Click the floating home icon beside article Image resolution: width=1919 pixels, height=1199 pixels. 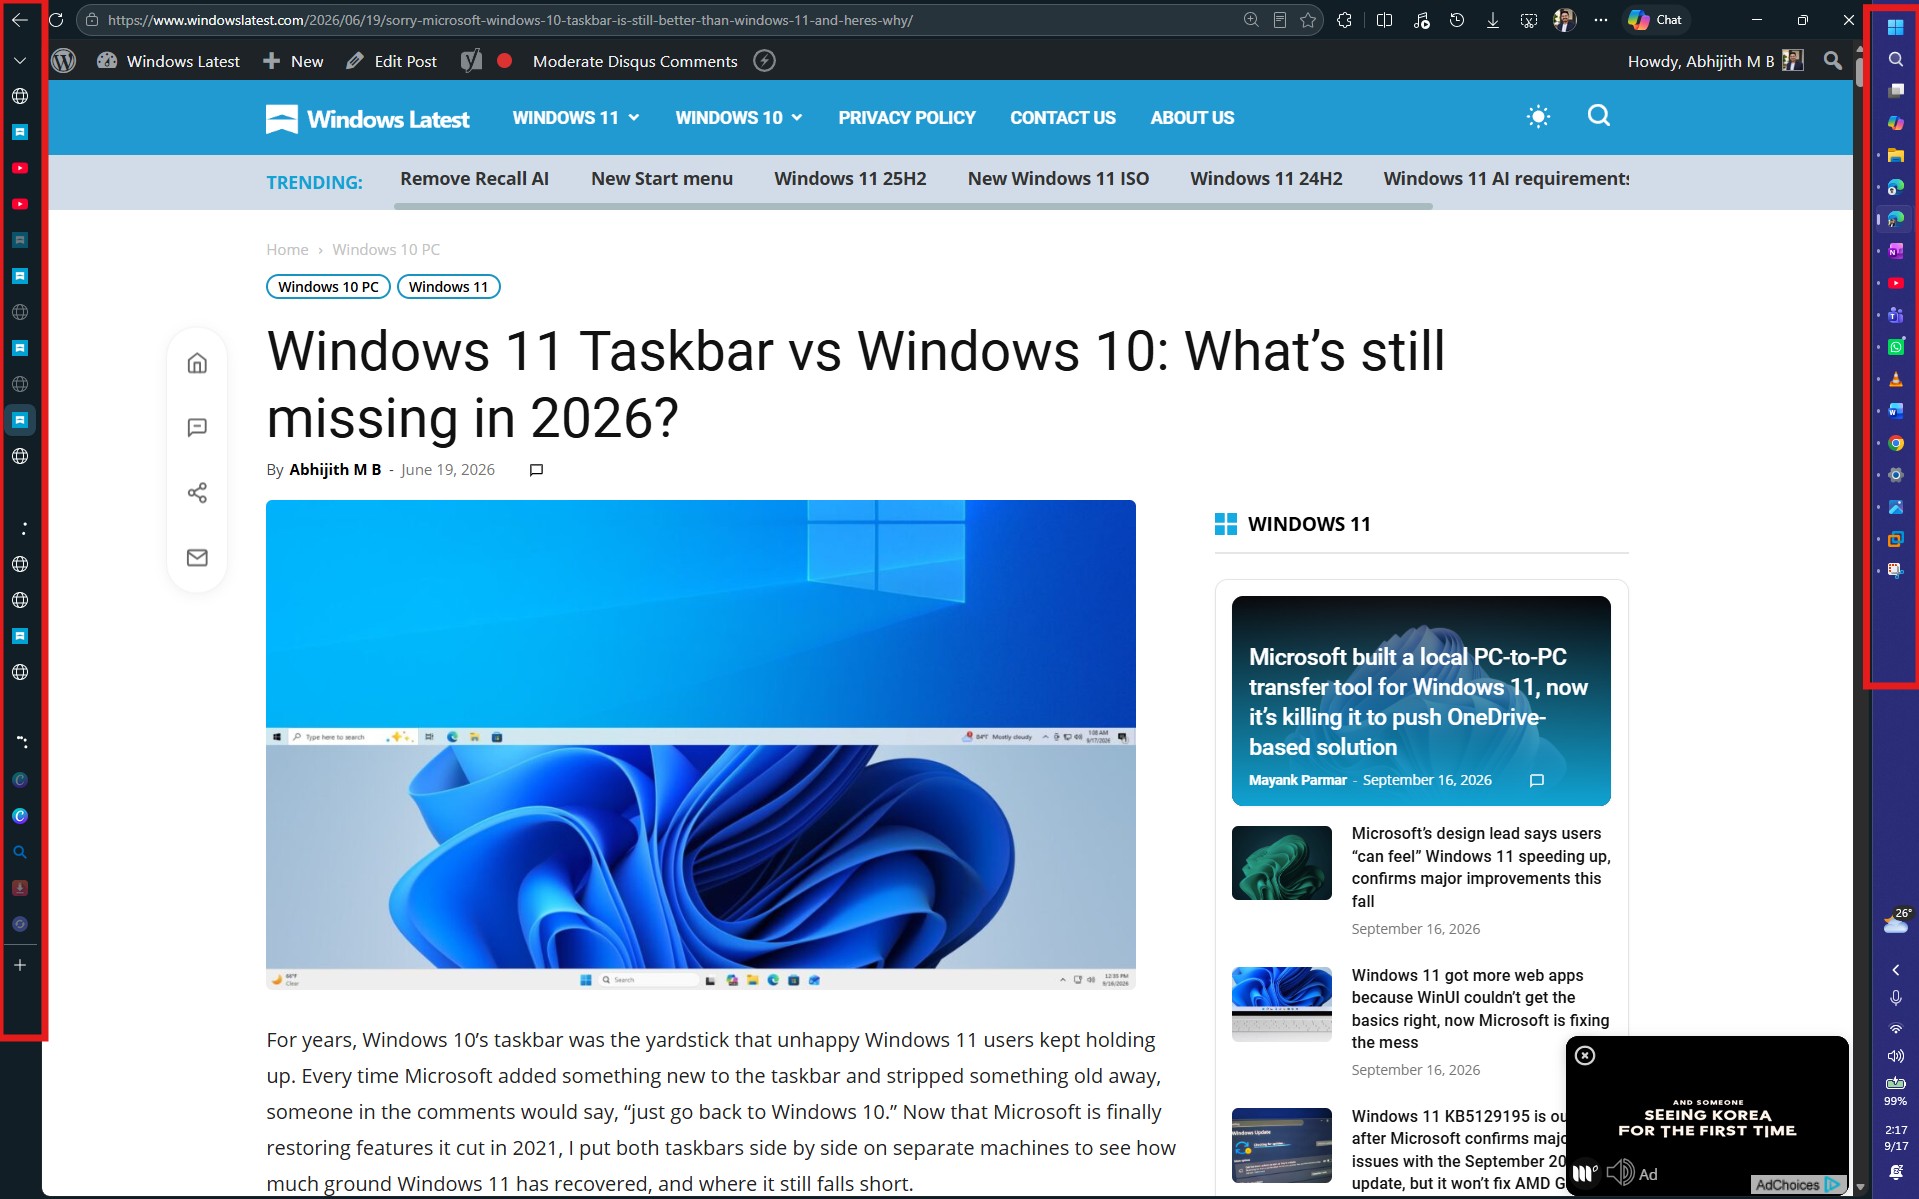[x=197, y=363]
